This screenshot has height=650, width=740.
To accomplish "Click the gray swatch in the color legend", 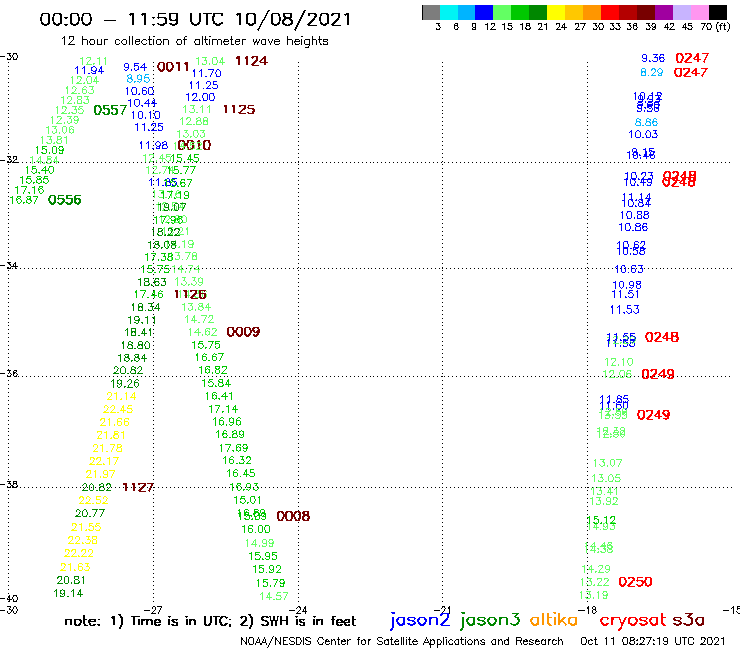I will 431,12.
